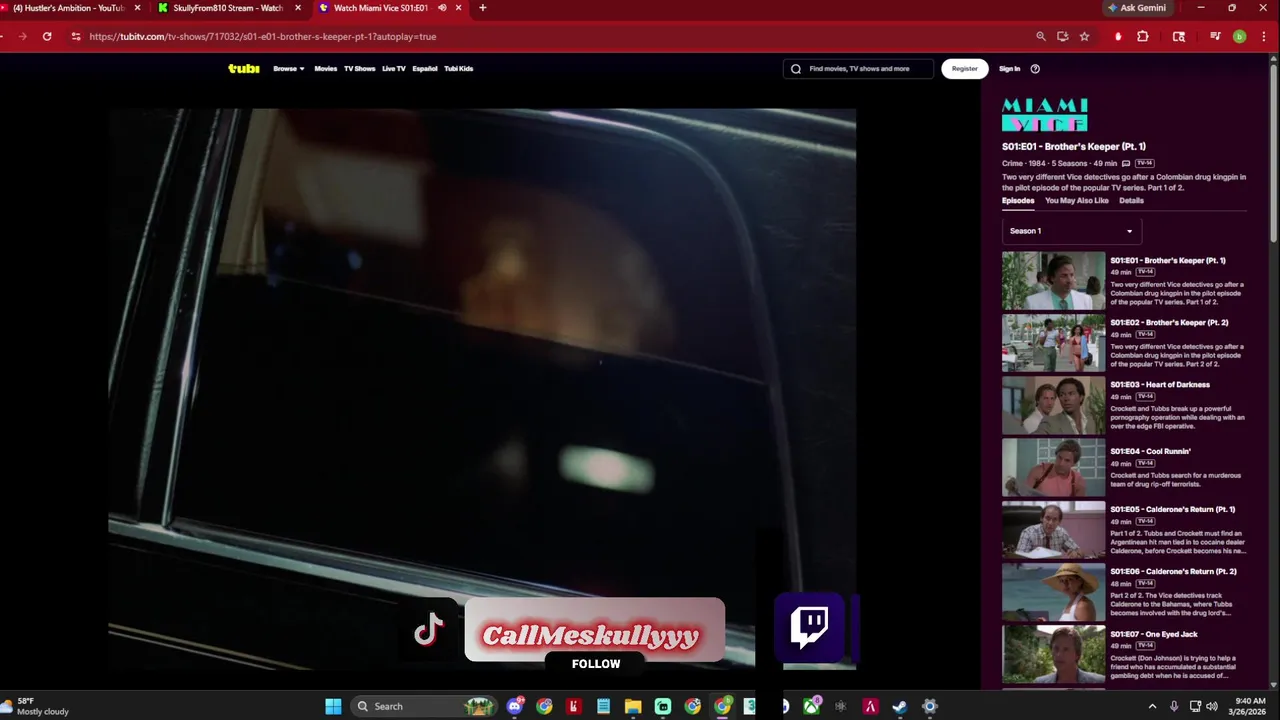The width and height of the screenshot is (1280, 720).
Task: Click the Sign In link
Action: (x=1010, y=69)
